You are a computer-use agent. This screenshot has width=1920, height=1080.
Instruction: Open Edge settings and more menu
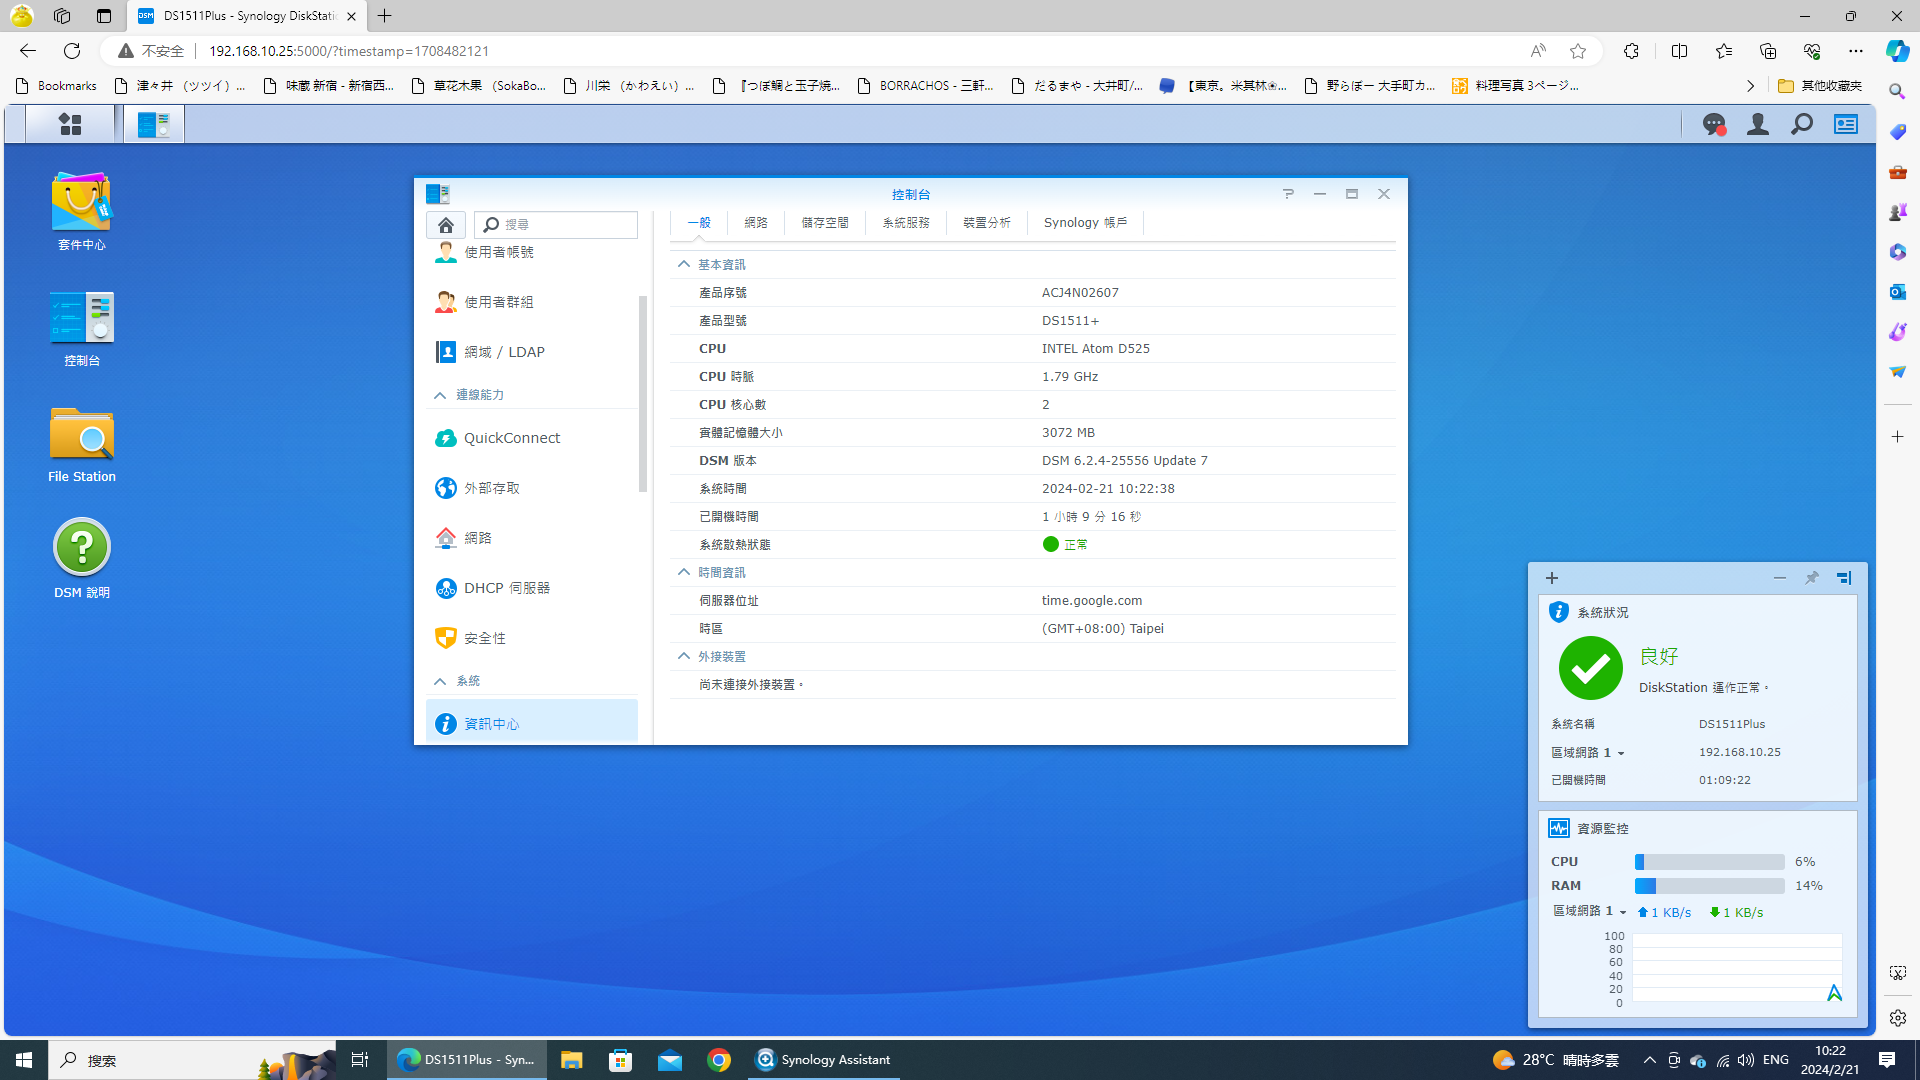[x=1856, y=51]
